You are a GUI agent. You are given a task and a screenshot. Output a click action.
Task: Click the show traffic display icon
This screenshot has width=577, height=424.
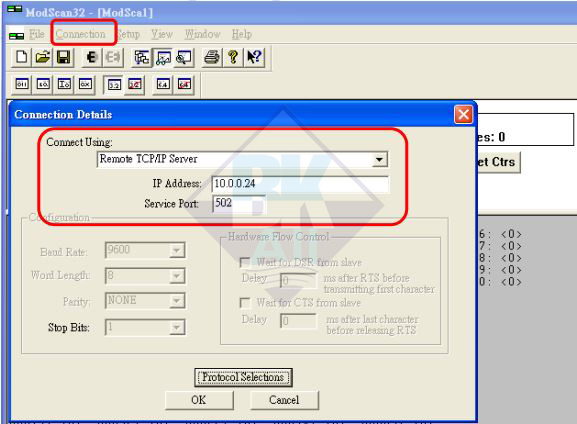coord(184,57)
